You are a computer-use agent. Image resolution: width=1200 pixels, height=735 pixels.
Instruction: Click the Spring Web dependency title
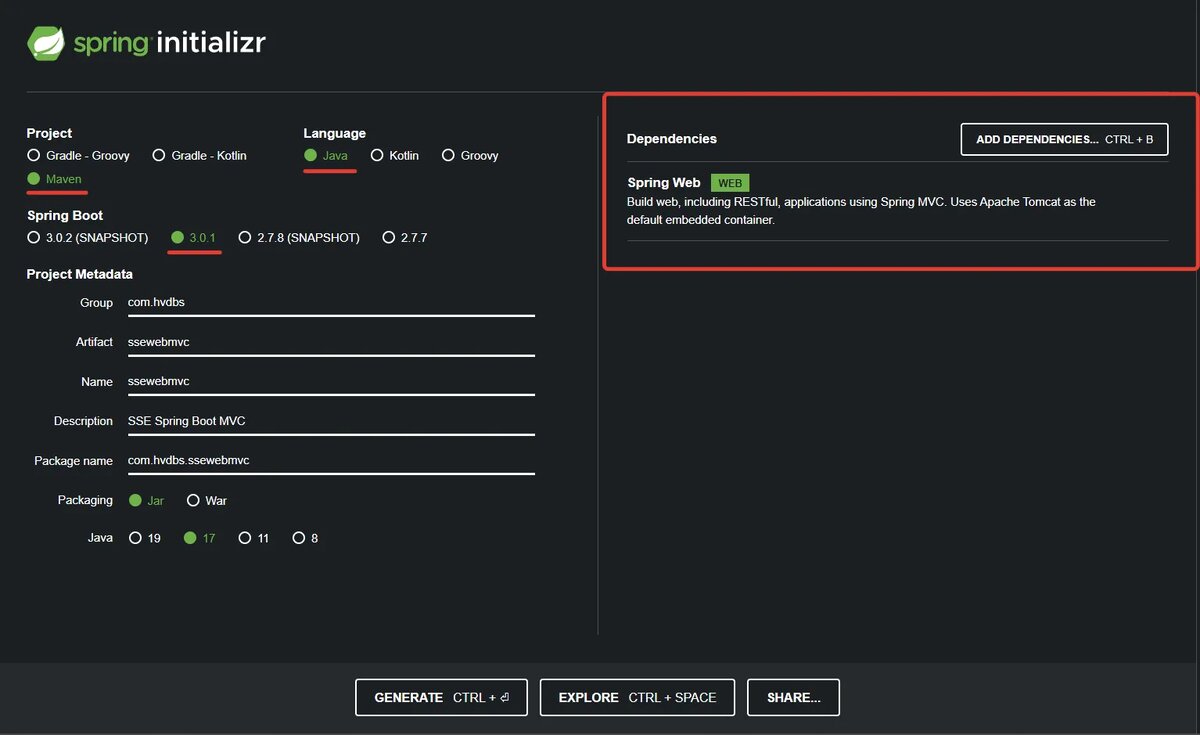pyautogui.click(x=664, y=183)
